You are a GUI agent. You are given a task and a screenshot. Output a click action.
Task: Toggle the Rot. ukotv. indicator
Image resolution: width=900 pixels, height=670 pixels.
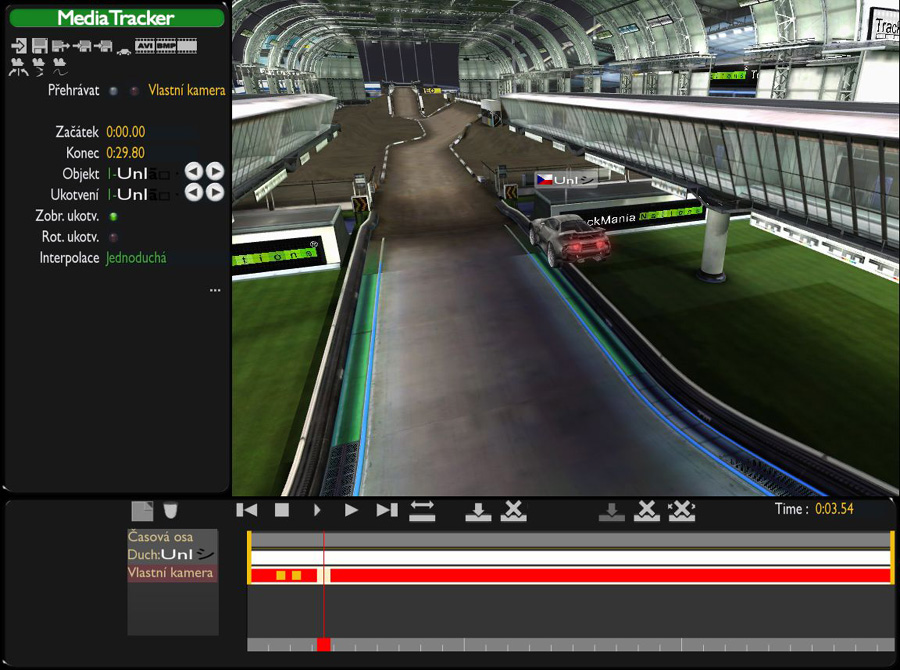(x=114, y=237)
